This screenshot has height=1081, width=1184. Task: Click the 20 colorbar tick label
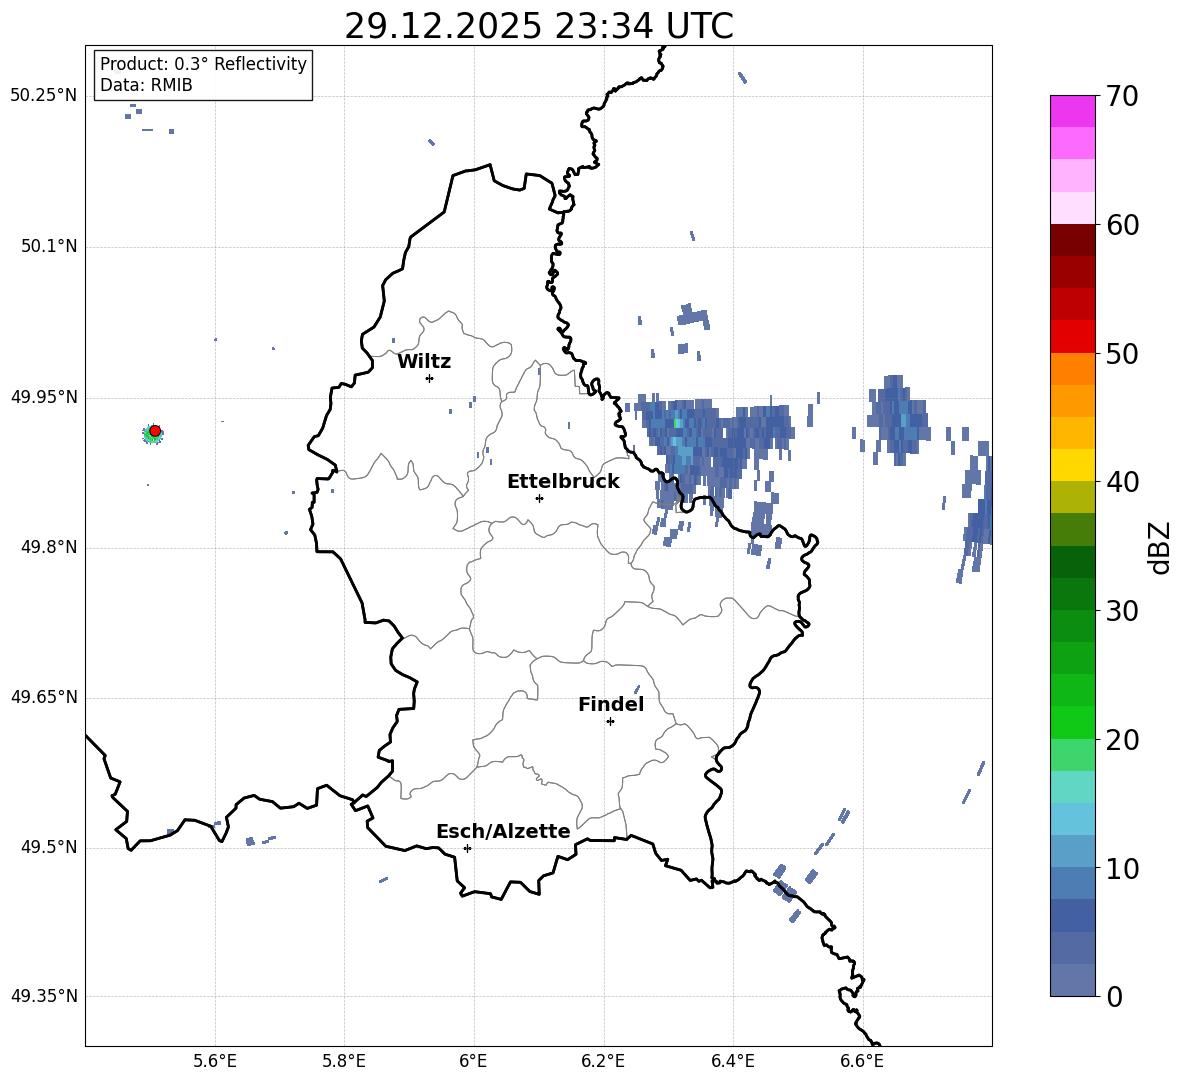(1122, 740)
